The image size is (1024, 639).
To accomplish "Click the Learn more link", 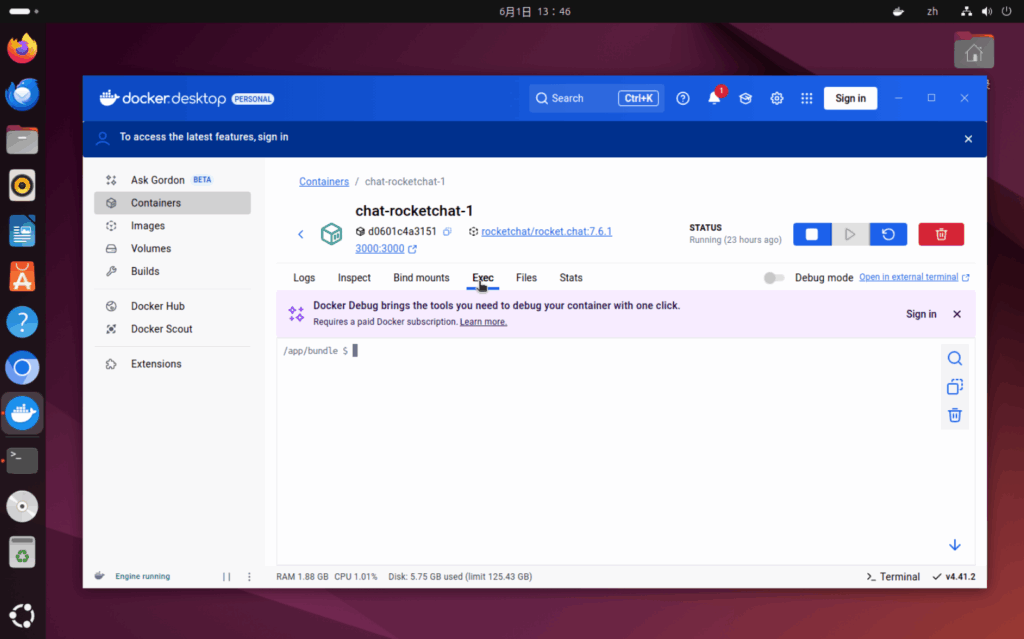I will (483, 321).
